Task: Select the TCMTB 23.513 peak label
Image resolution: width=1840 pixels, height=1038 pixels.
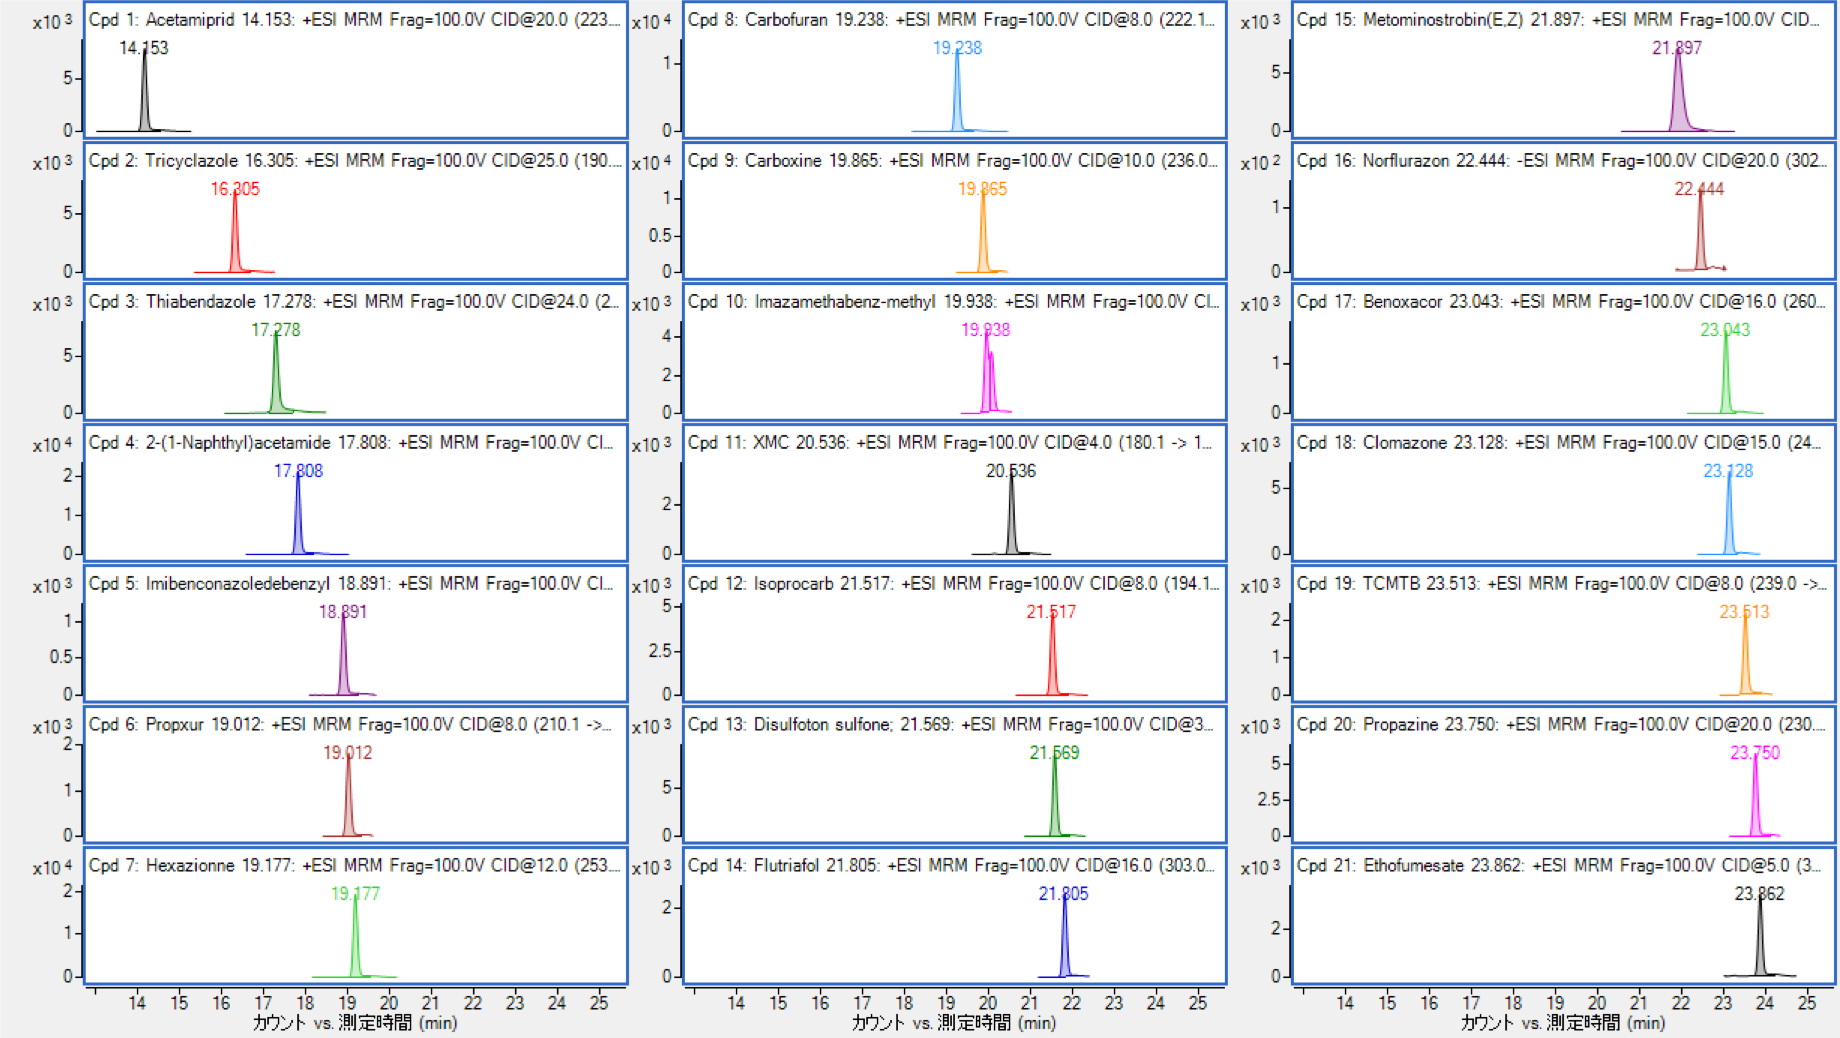Action: coord(1744,612)
